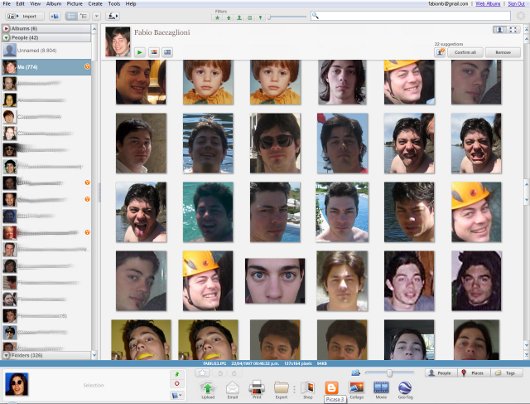The image size is (530, 404).
Task: Click the suggestions person icon
Action: point(440,52)
